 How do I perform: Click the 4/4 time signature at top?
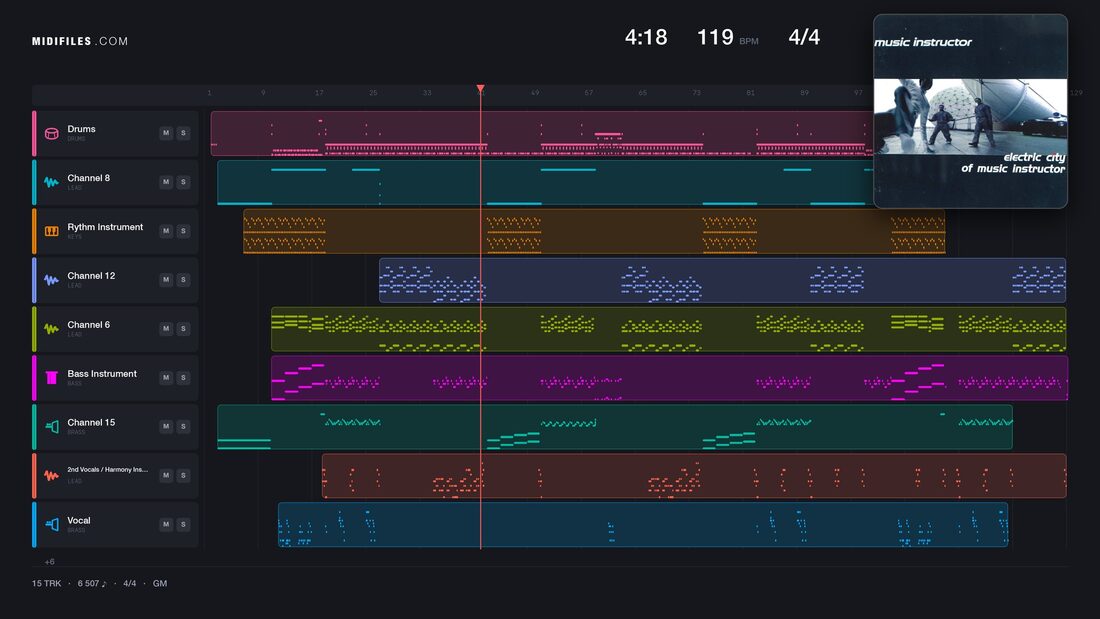click(x=804, y=37)
